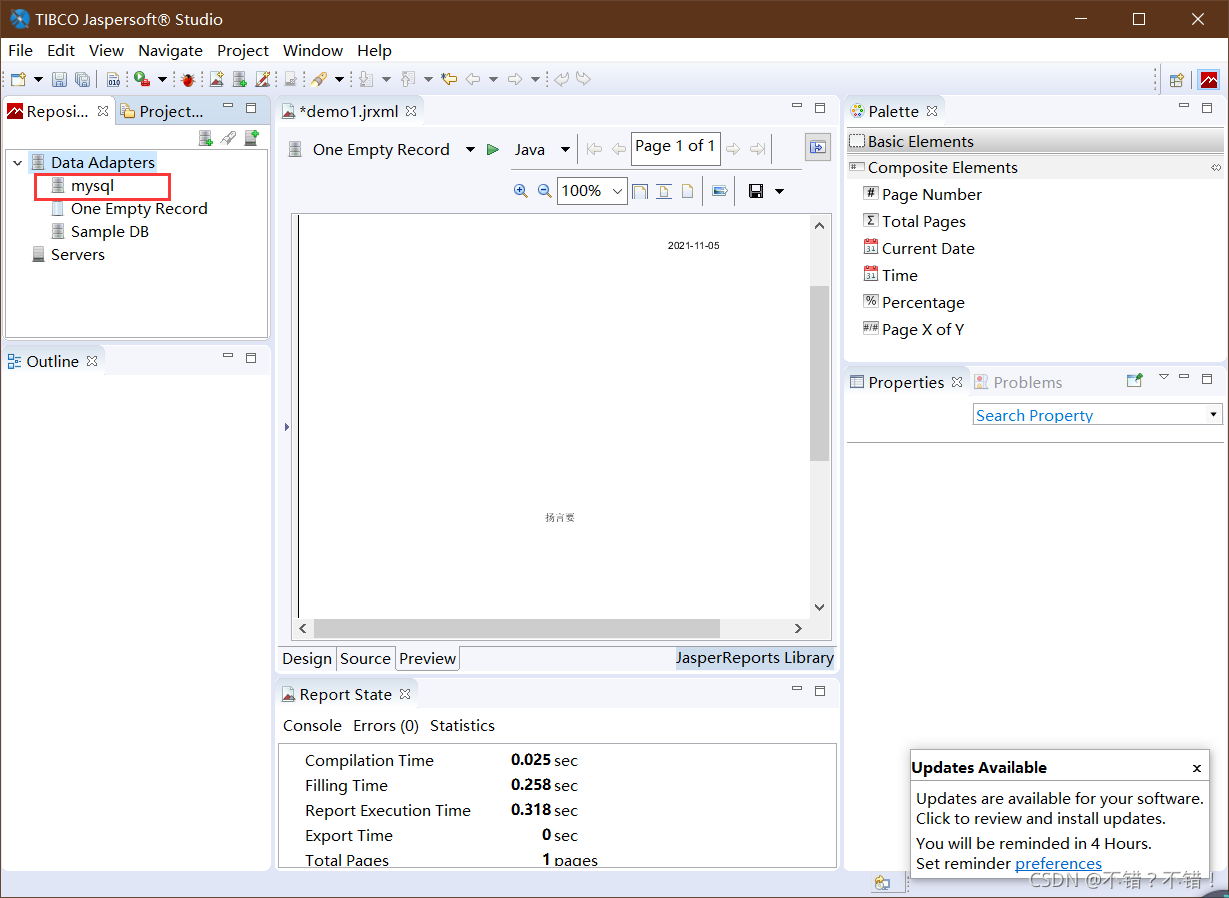Click the binary 010 toolbar icon
The height and width of the screenshot is (898, 1229).
113,79
